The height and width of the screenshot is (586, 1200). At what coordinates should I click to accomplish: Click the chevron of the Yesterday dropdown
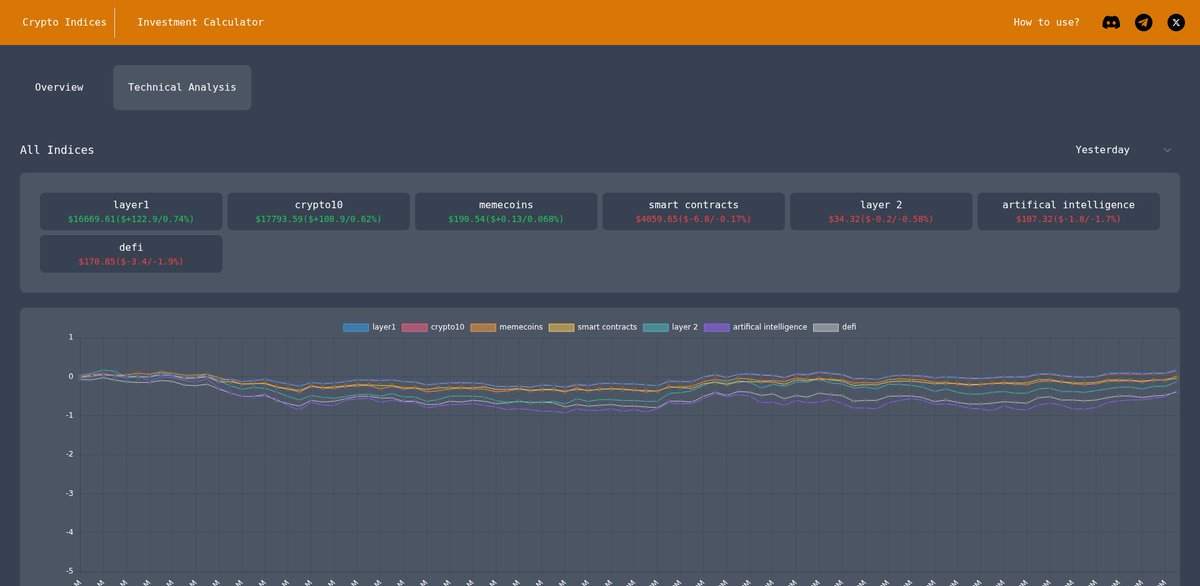coord(1167,150)
